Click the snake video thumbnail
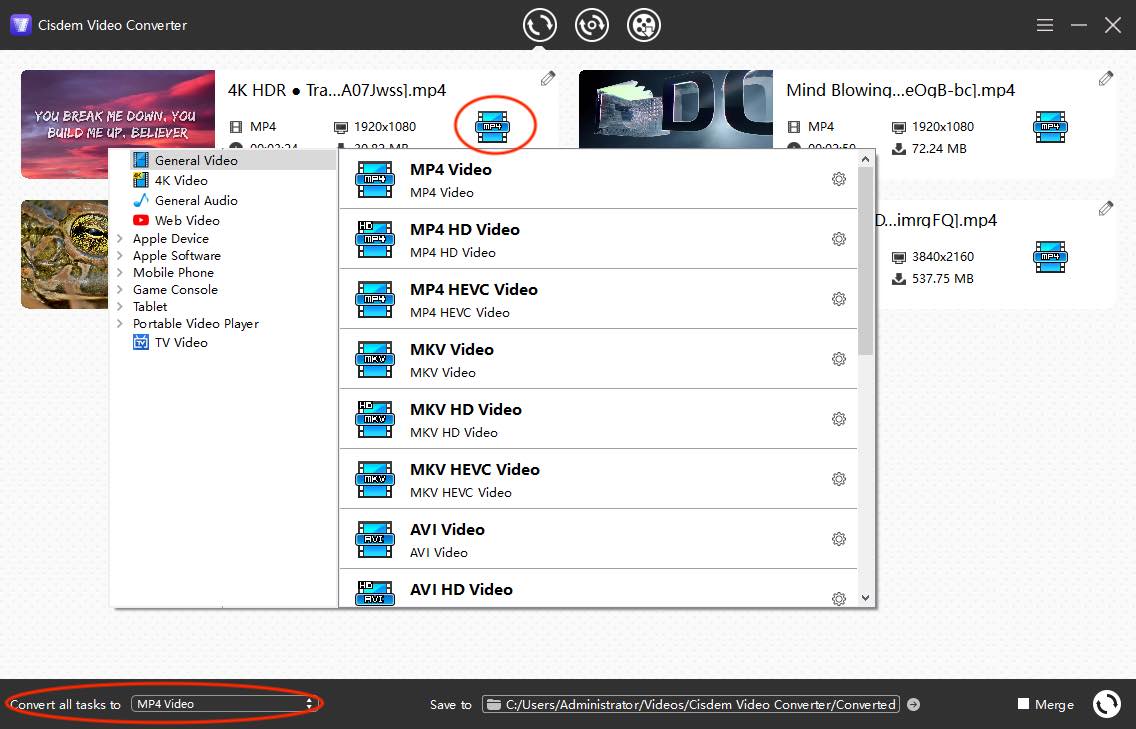Screen dimensions: 1136x729 (x=64, y=254)
